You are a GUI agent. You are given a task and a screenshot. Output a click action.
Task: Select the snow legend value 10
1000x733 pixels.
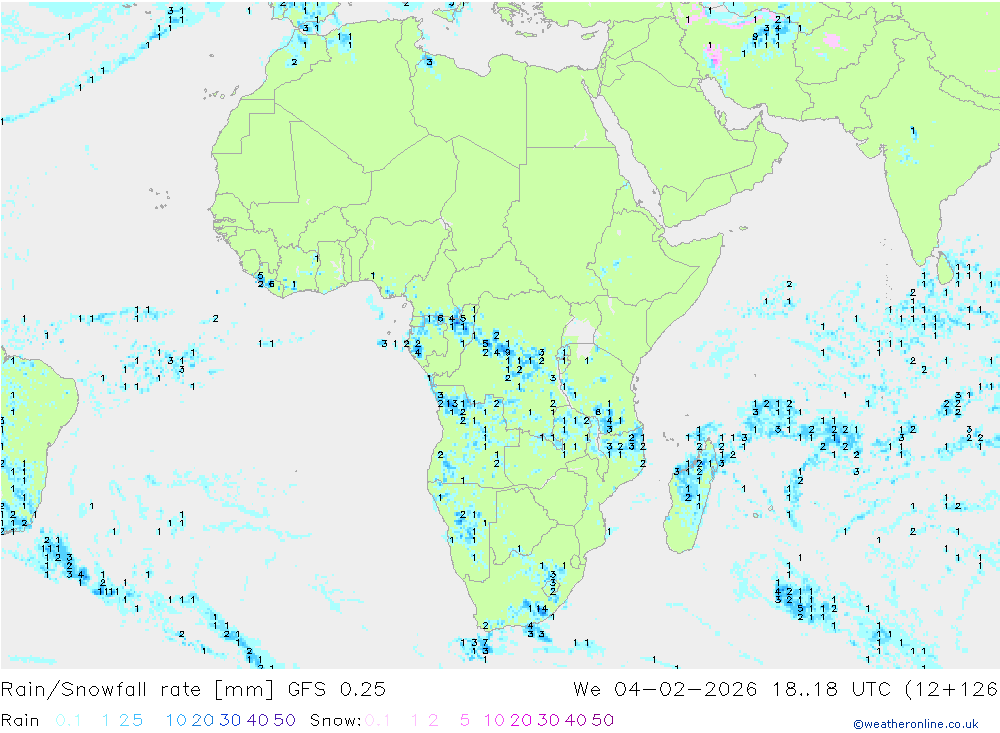(x=494, y=720)
